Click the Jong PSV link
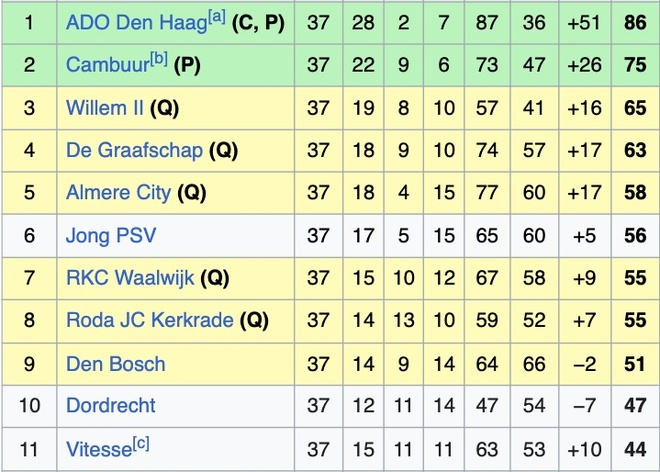The height and width of the screenshot is (472, 660). (x=111, y=235)
